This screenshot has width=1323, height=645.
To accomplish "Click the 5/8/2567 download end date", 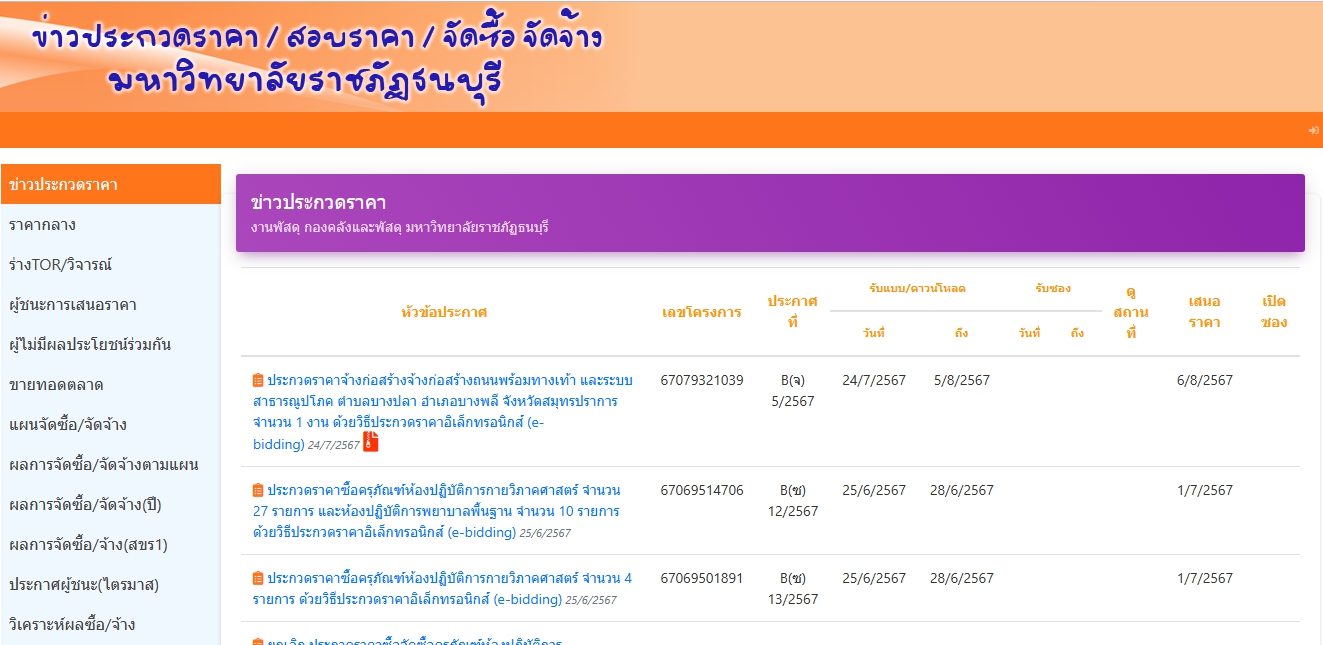I will click(962, 380).
